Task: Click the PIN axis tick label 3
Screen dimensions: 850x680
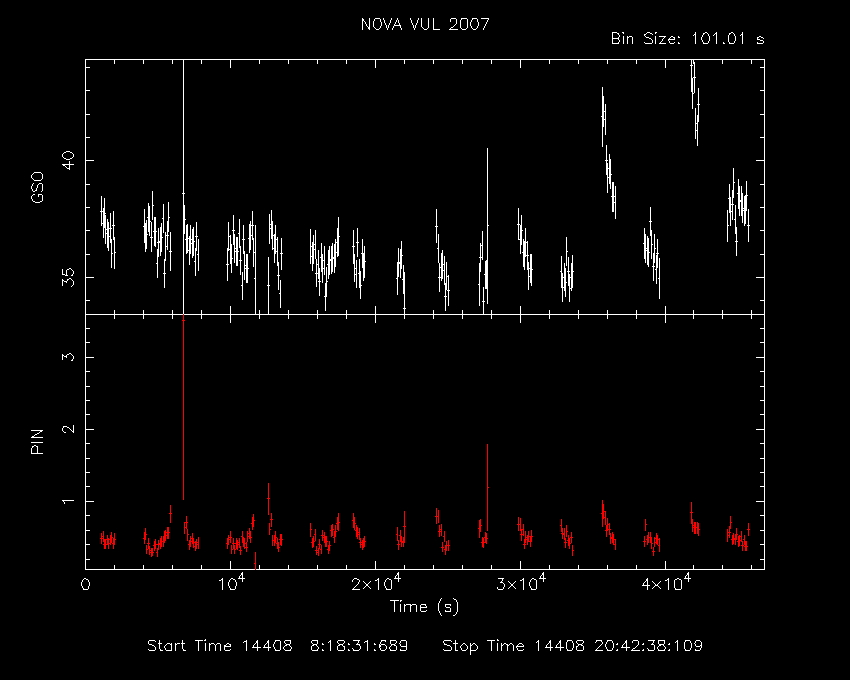Action: click(x=68, y=357)
